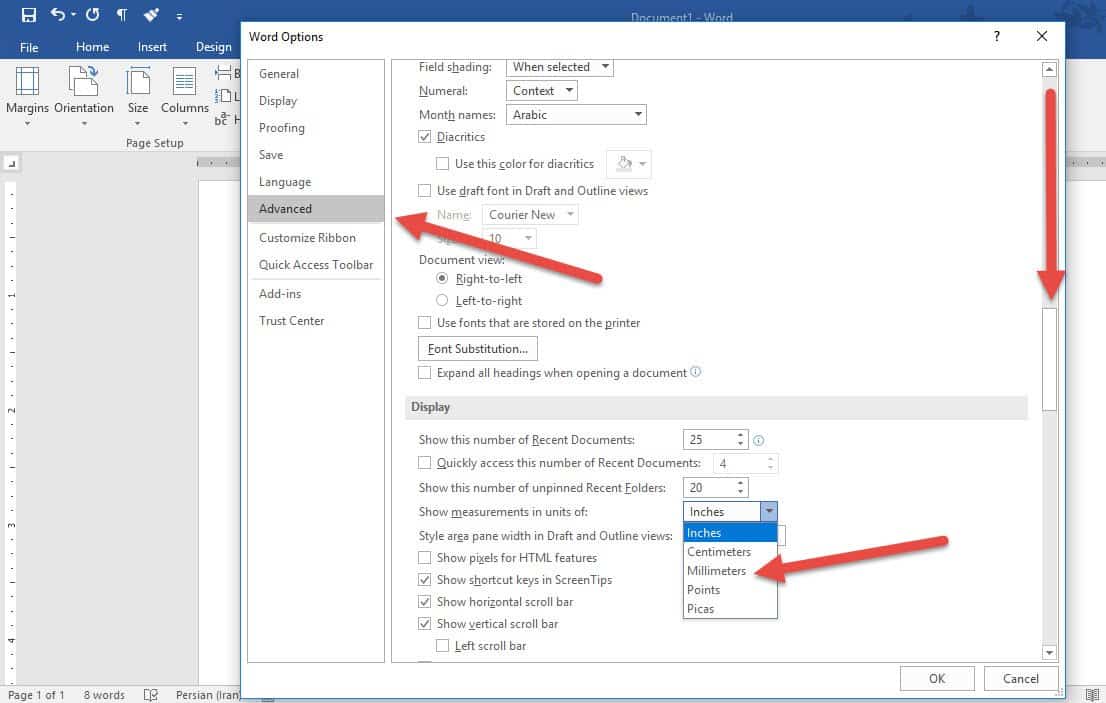The image size is (1106, 703).
Task: Click the Save icon in Quick Access Toolbar
Action: (28, 15)
